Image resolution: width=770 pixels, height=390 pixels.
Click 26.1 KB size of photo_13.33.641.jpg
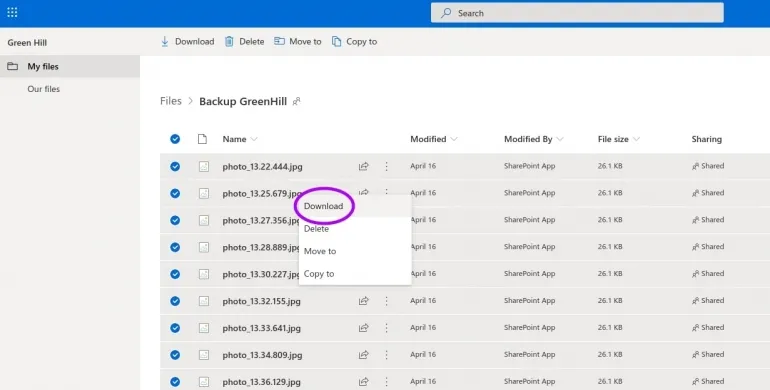coord(610,328)
